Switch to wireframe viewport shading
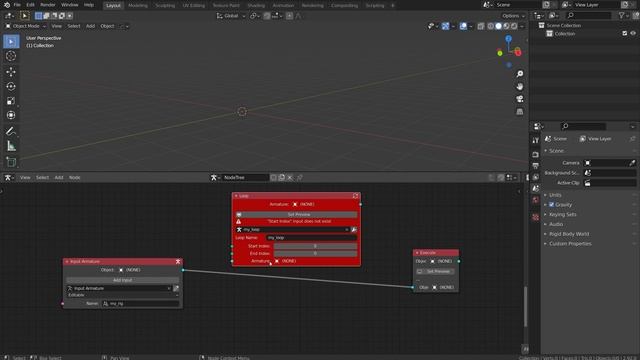 click(491, 26)
